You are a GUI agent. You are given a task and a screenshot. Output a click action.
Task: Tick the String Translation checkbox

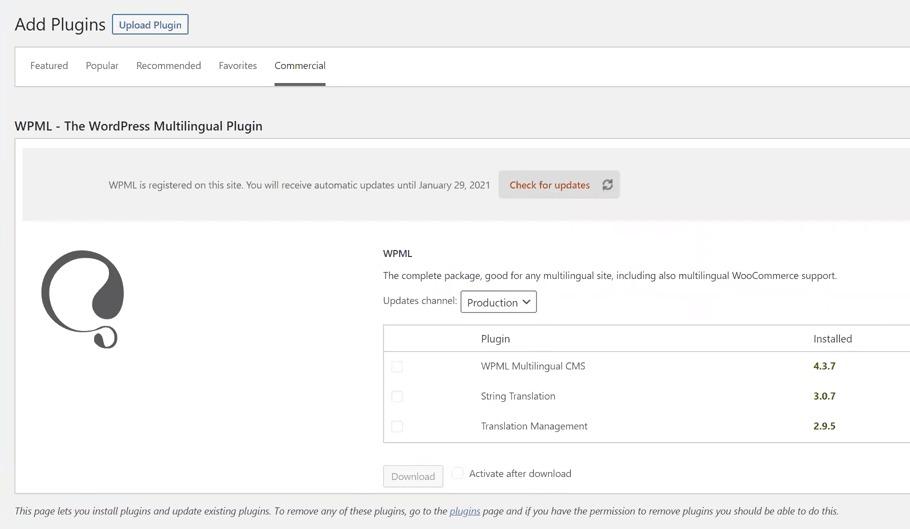pos(397,397)
